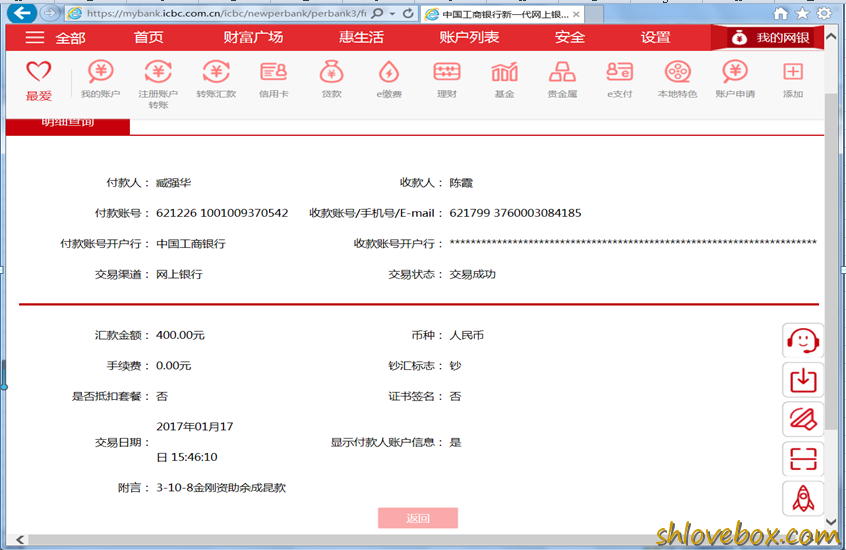The height and width of the screenshot is (550, 846).
Task: Select the 明细查询 tab
Action: click(68, 125)
